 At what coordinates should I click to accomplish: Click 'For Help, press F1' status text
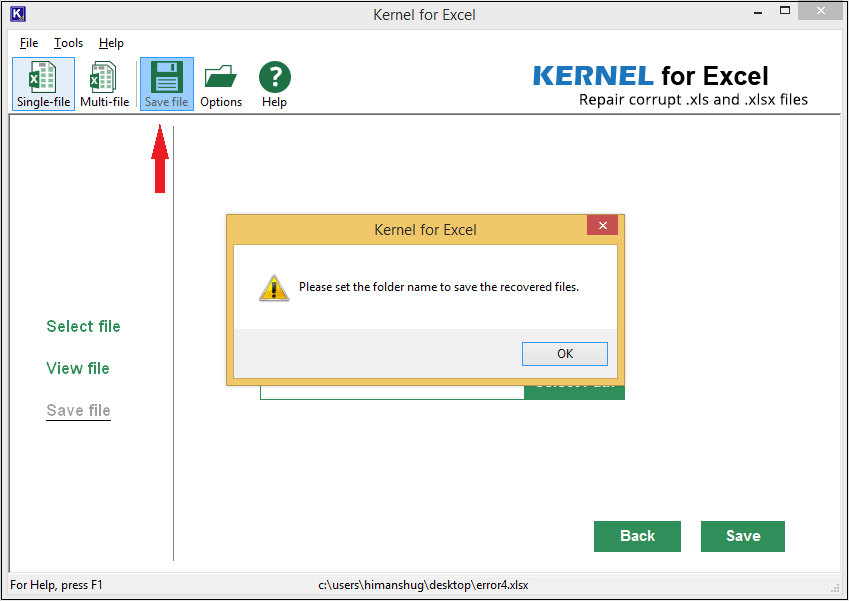click(x=56, y=585)
